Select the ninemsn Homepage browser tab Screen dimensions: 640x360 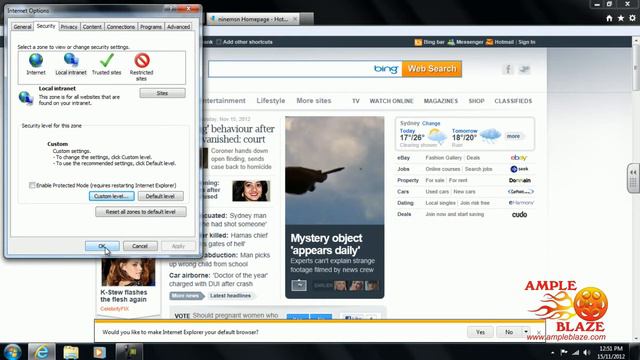coord(252,19)
